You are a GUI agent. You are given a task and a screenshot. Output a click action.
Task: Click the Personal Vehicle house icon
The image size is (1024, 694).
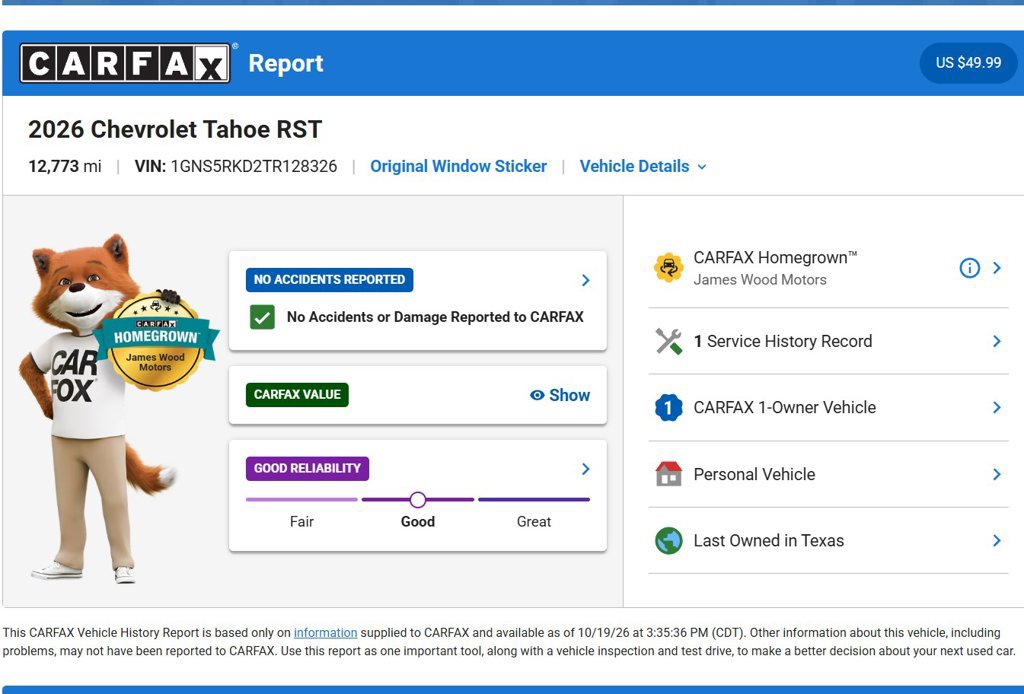click(669, 474)
